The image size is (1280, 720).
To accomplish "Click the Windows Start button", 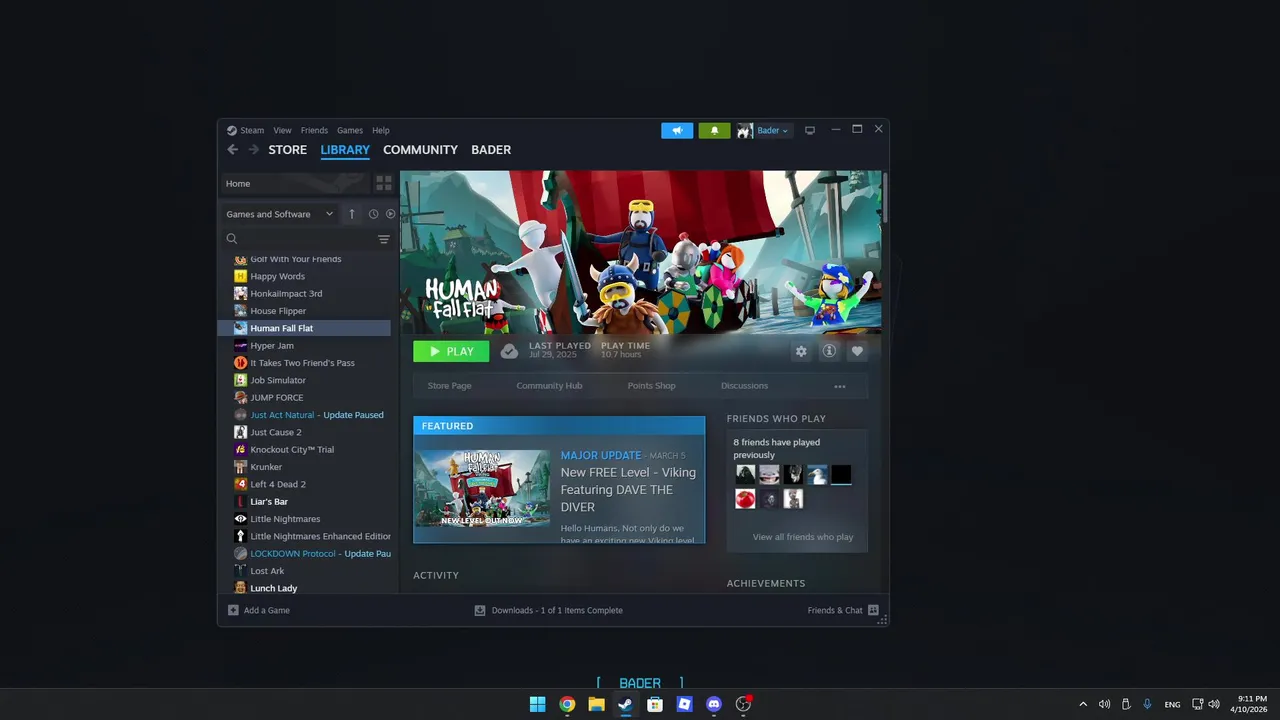I will (537, 704).
